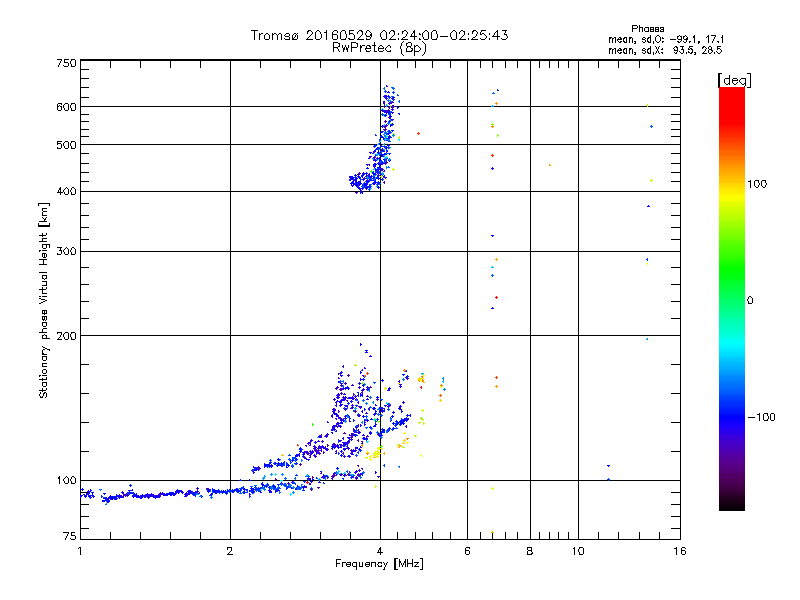This screenshot has width=800, height=600.
Task: Click the x-axis tick label '4'
Action: click(x=380, y=551)
